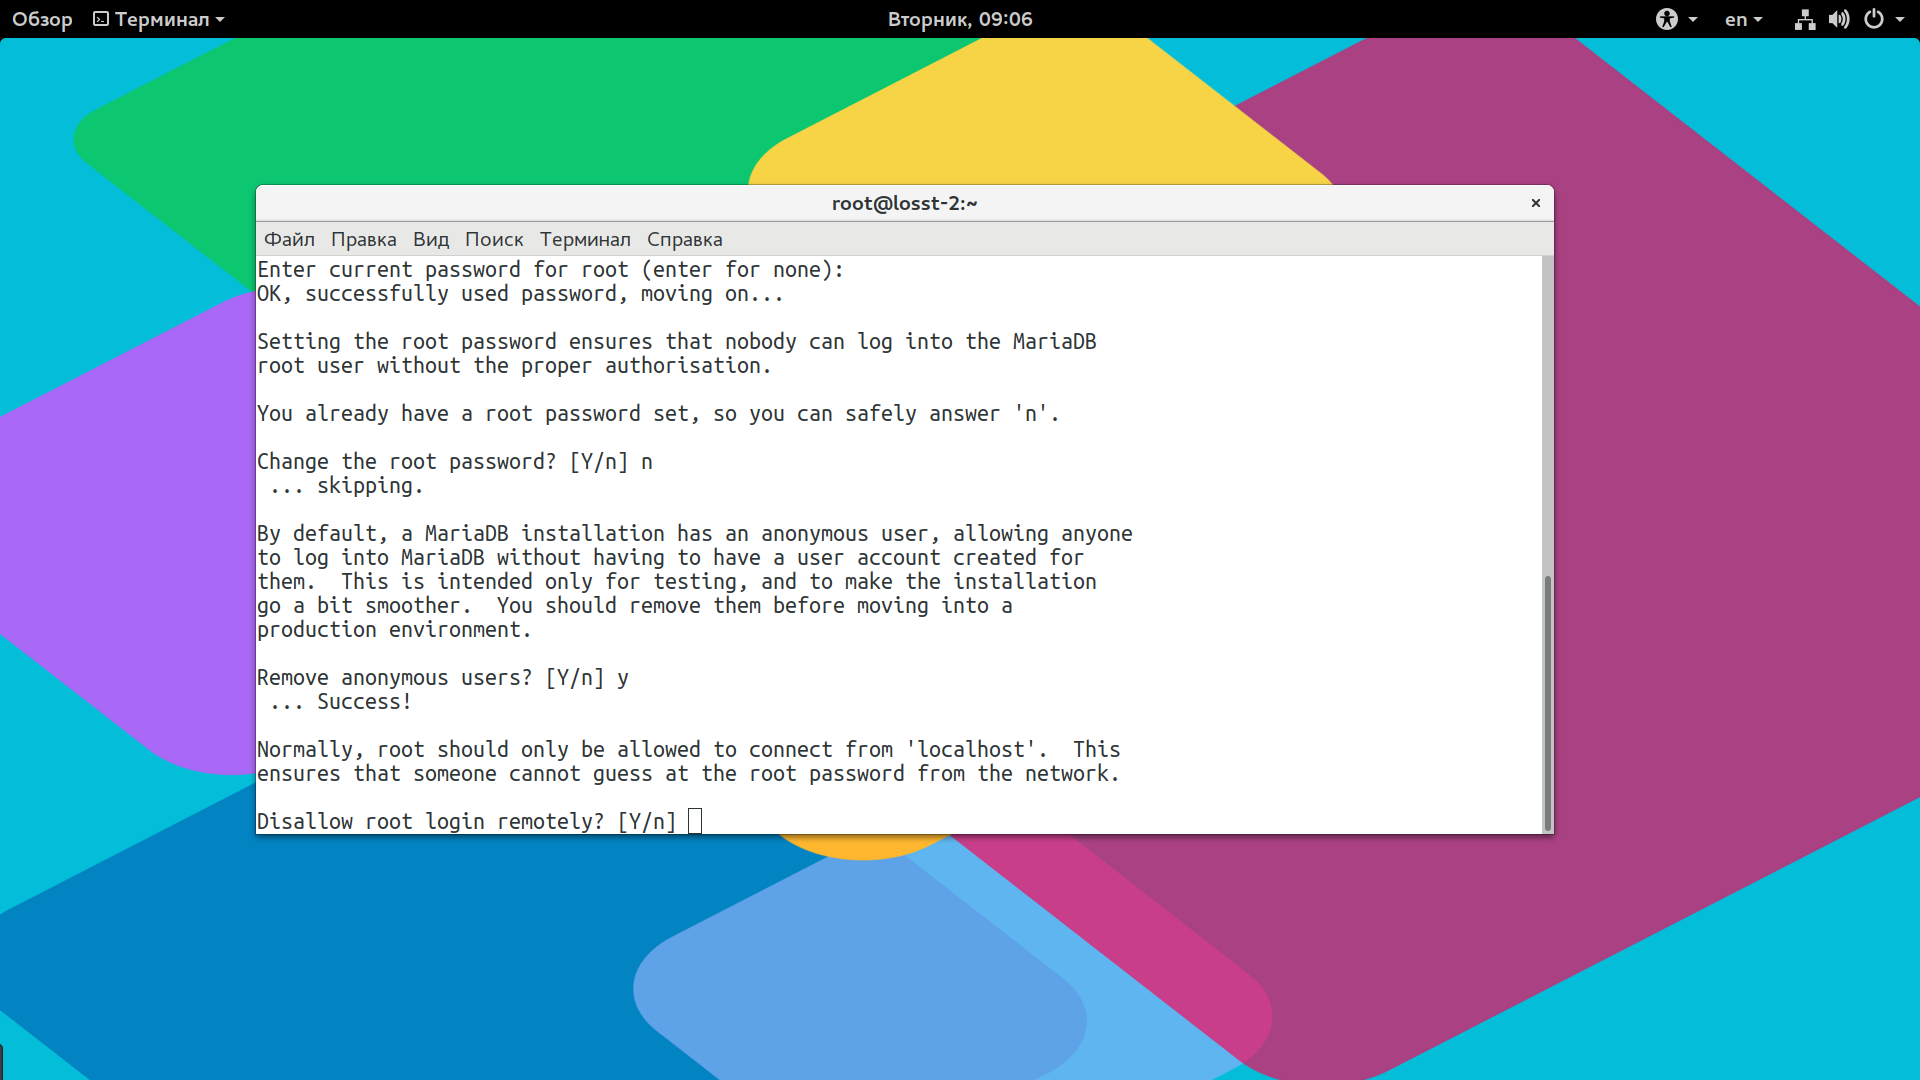Viewport: 1920px width, 1080px height.
Task: Open the Поиск menu
Action: [x=494, y=239]
